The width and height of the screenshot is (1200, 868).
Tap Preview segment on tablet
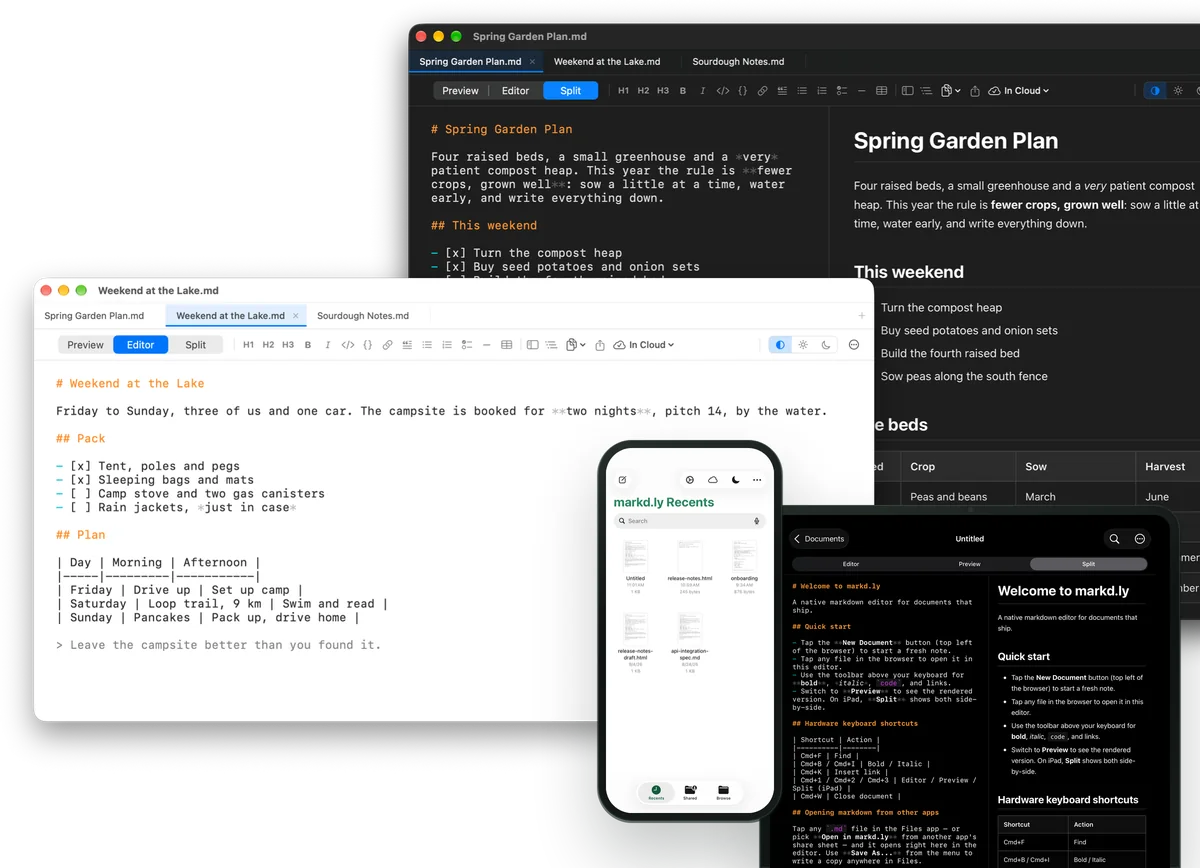pyautogui.click(x=969, y=564)
